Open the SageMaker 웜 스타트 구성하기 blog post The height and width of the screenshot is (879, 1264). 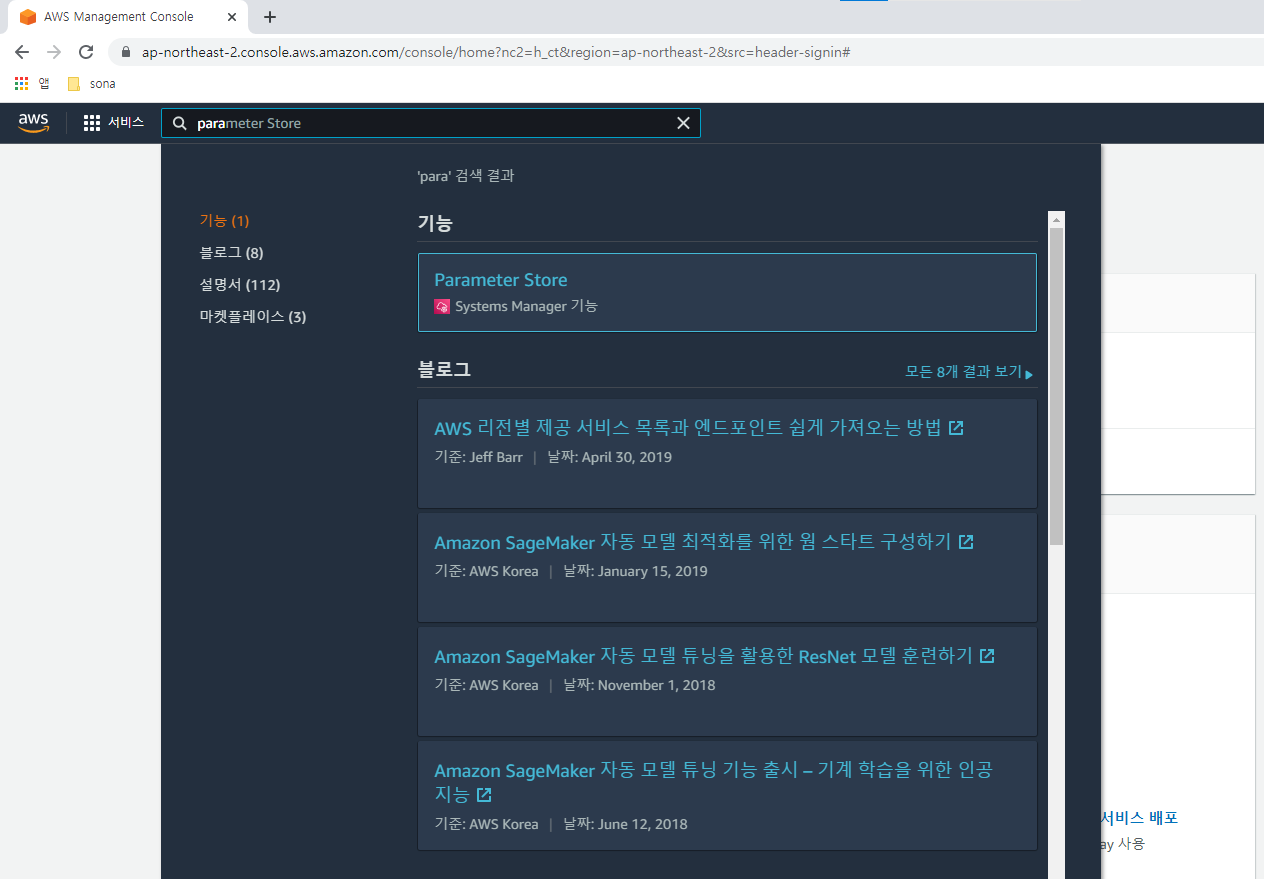[x=693, y=542]
